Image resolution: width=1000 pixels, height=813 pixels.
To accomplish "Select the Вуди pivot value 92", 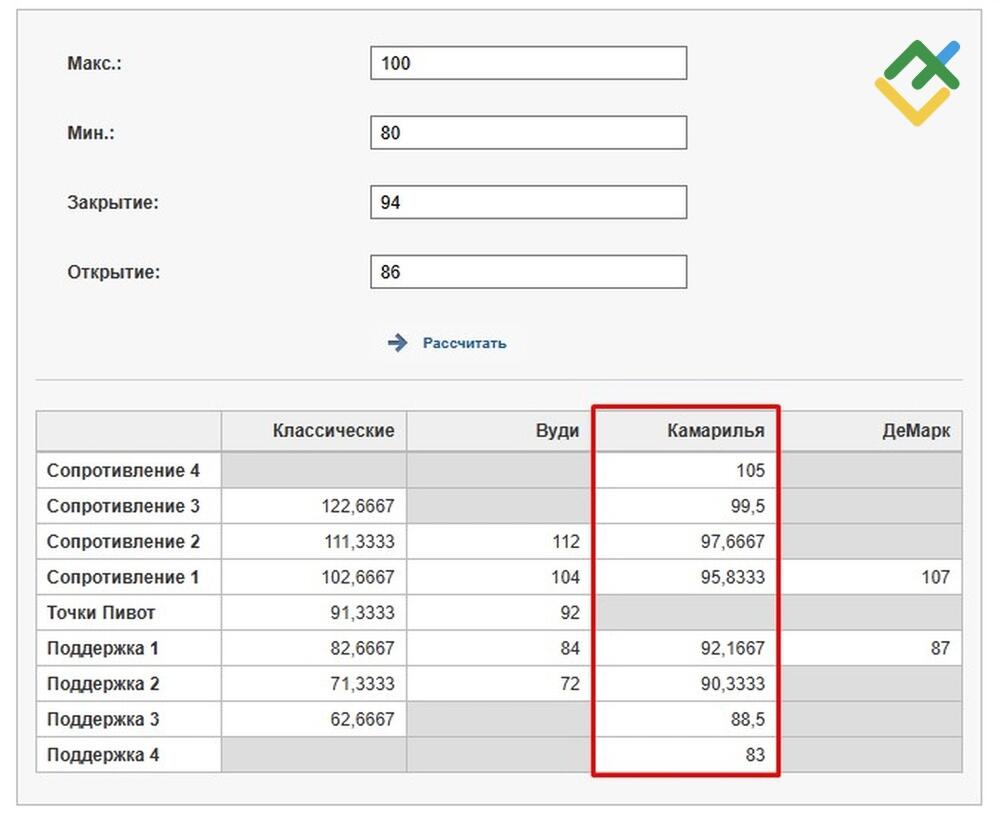I will 570,613.
